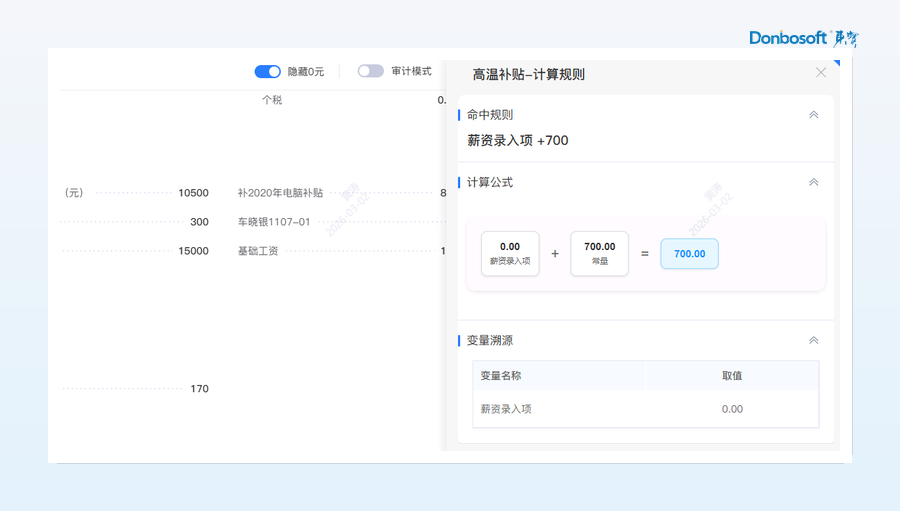The image size is (900, 511).
Task: Enable the 审计模式 switch
Action: coord(370,71)
